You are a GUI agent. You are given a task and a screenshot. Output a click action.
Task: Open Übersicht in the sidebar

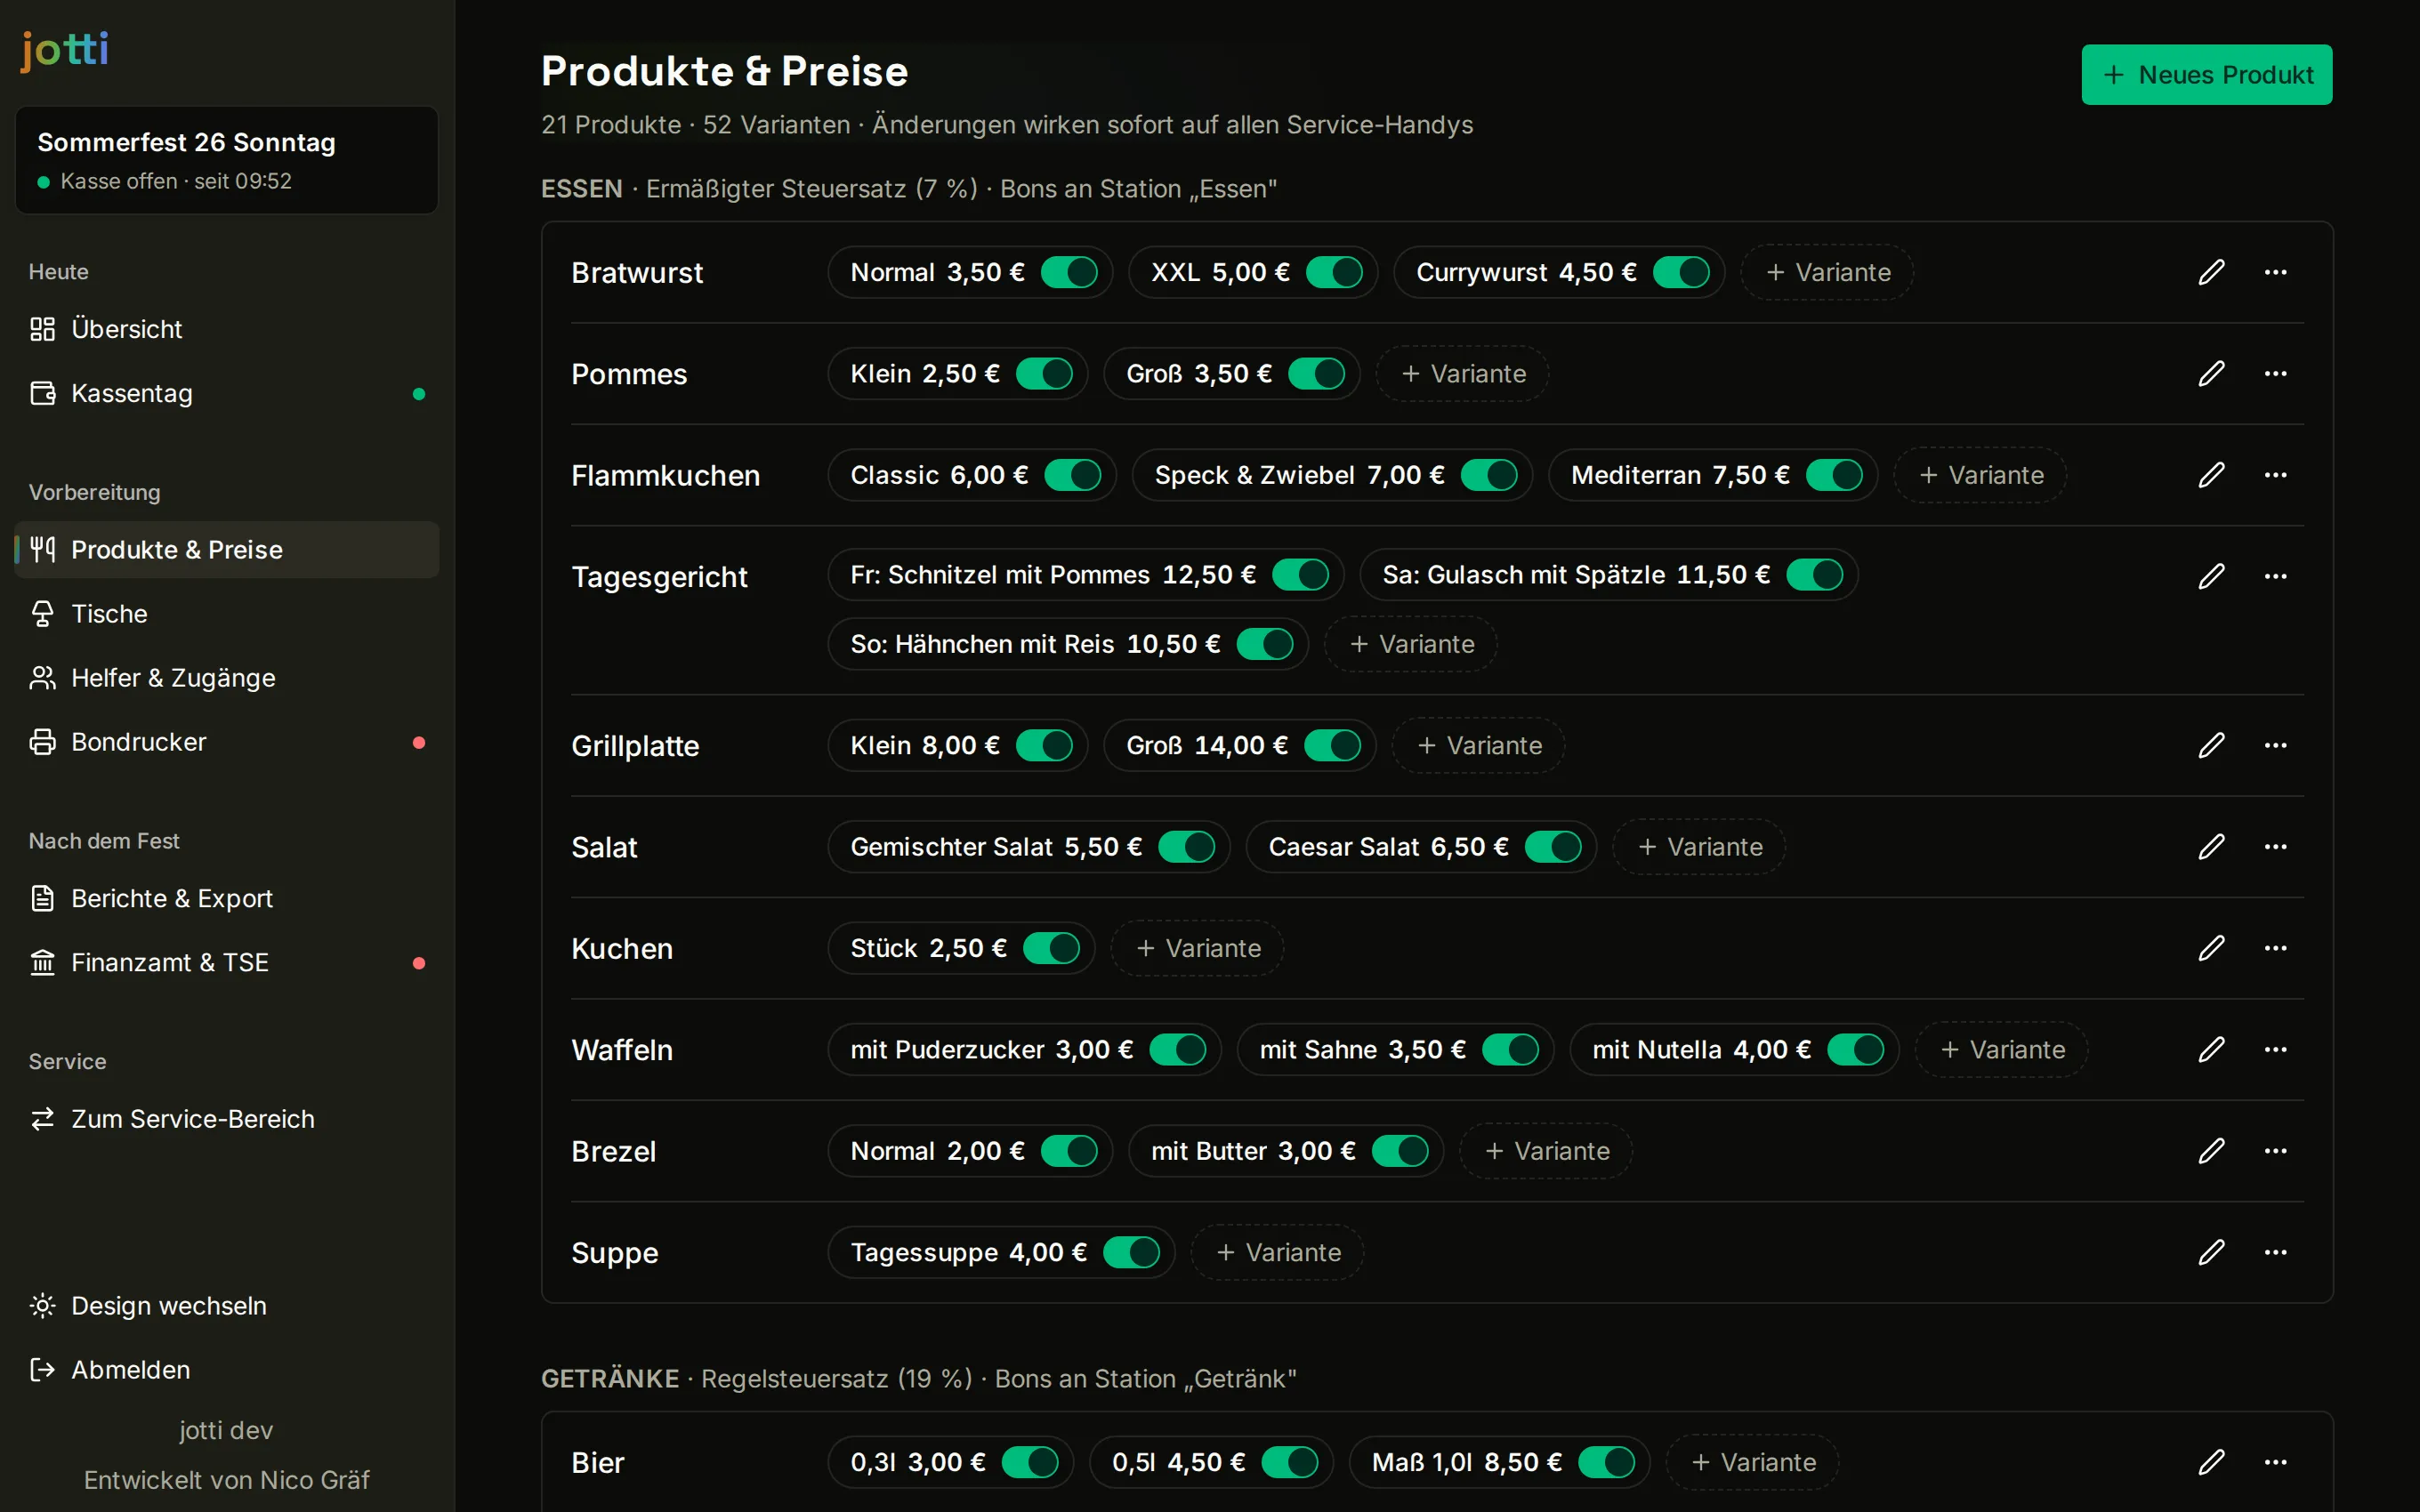(x=227, y=329)
